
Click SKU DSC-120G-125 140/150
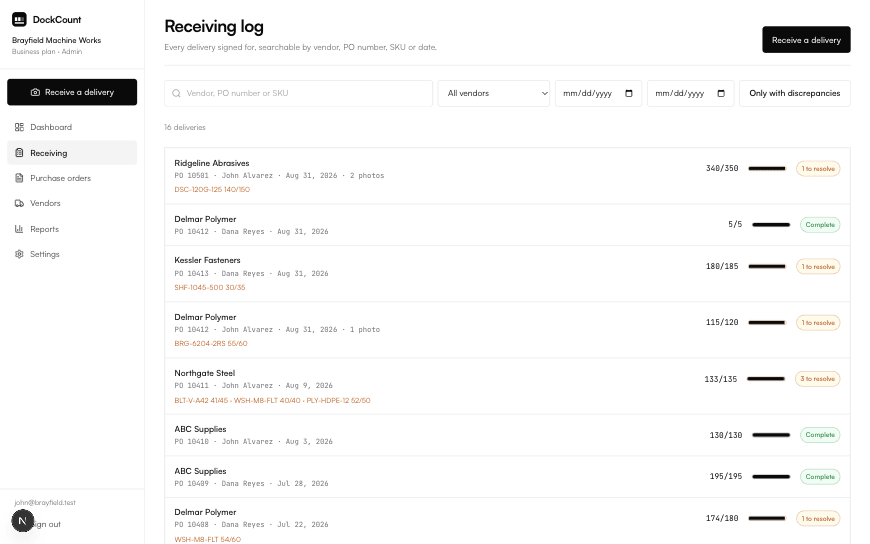212,189
